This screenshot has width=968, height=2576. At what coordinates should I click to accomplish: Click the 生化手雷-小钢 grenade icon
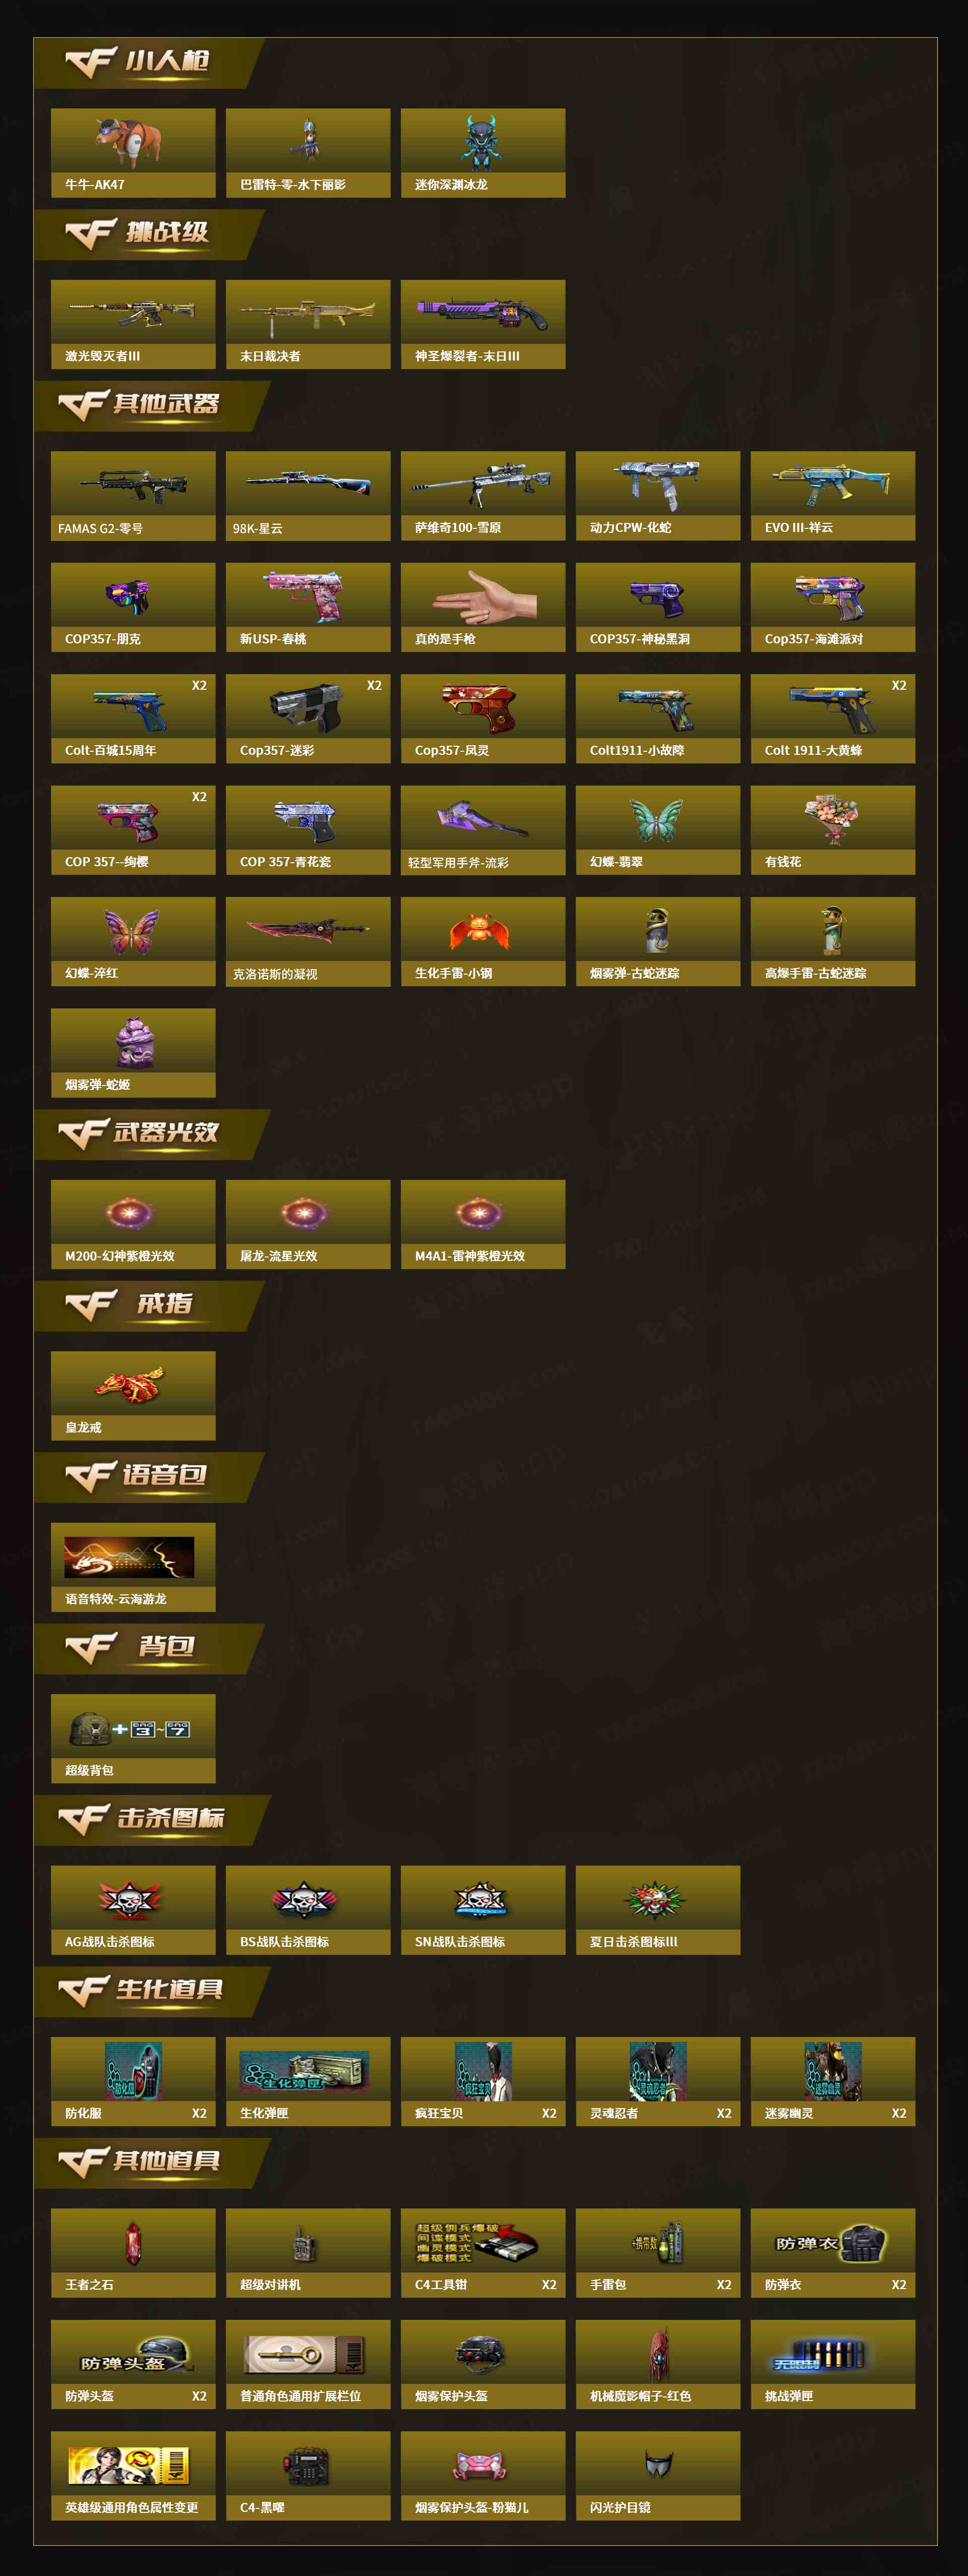pyautogui.click(x=481, y=930)
